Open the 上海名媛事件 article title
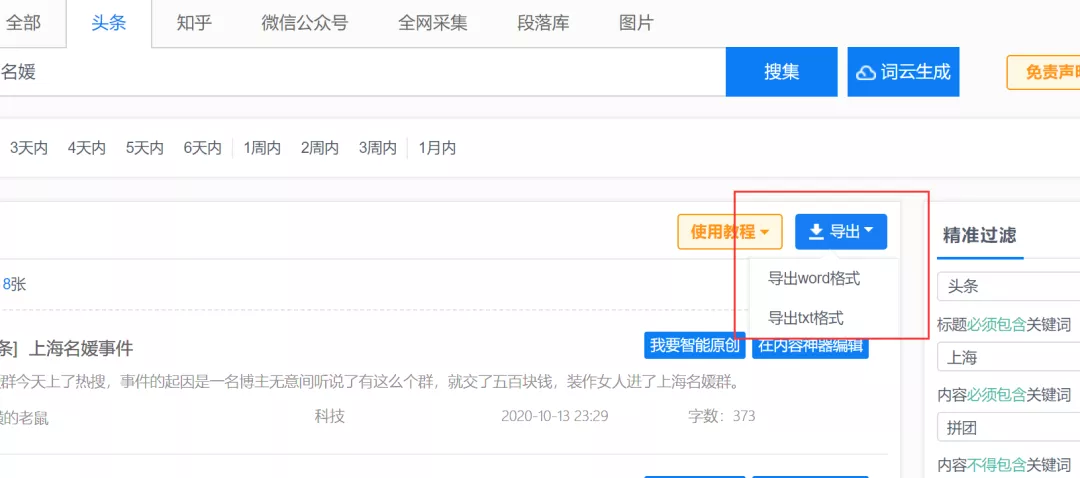Screen dimensions: 1080x478 [81, 348]
